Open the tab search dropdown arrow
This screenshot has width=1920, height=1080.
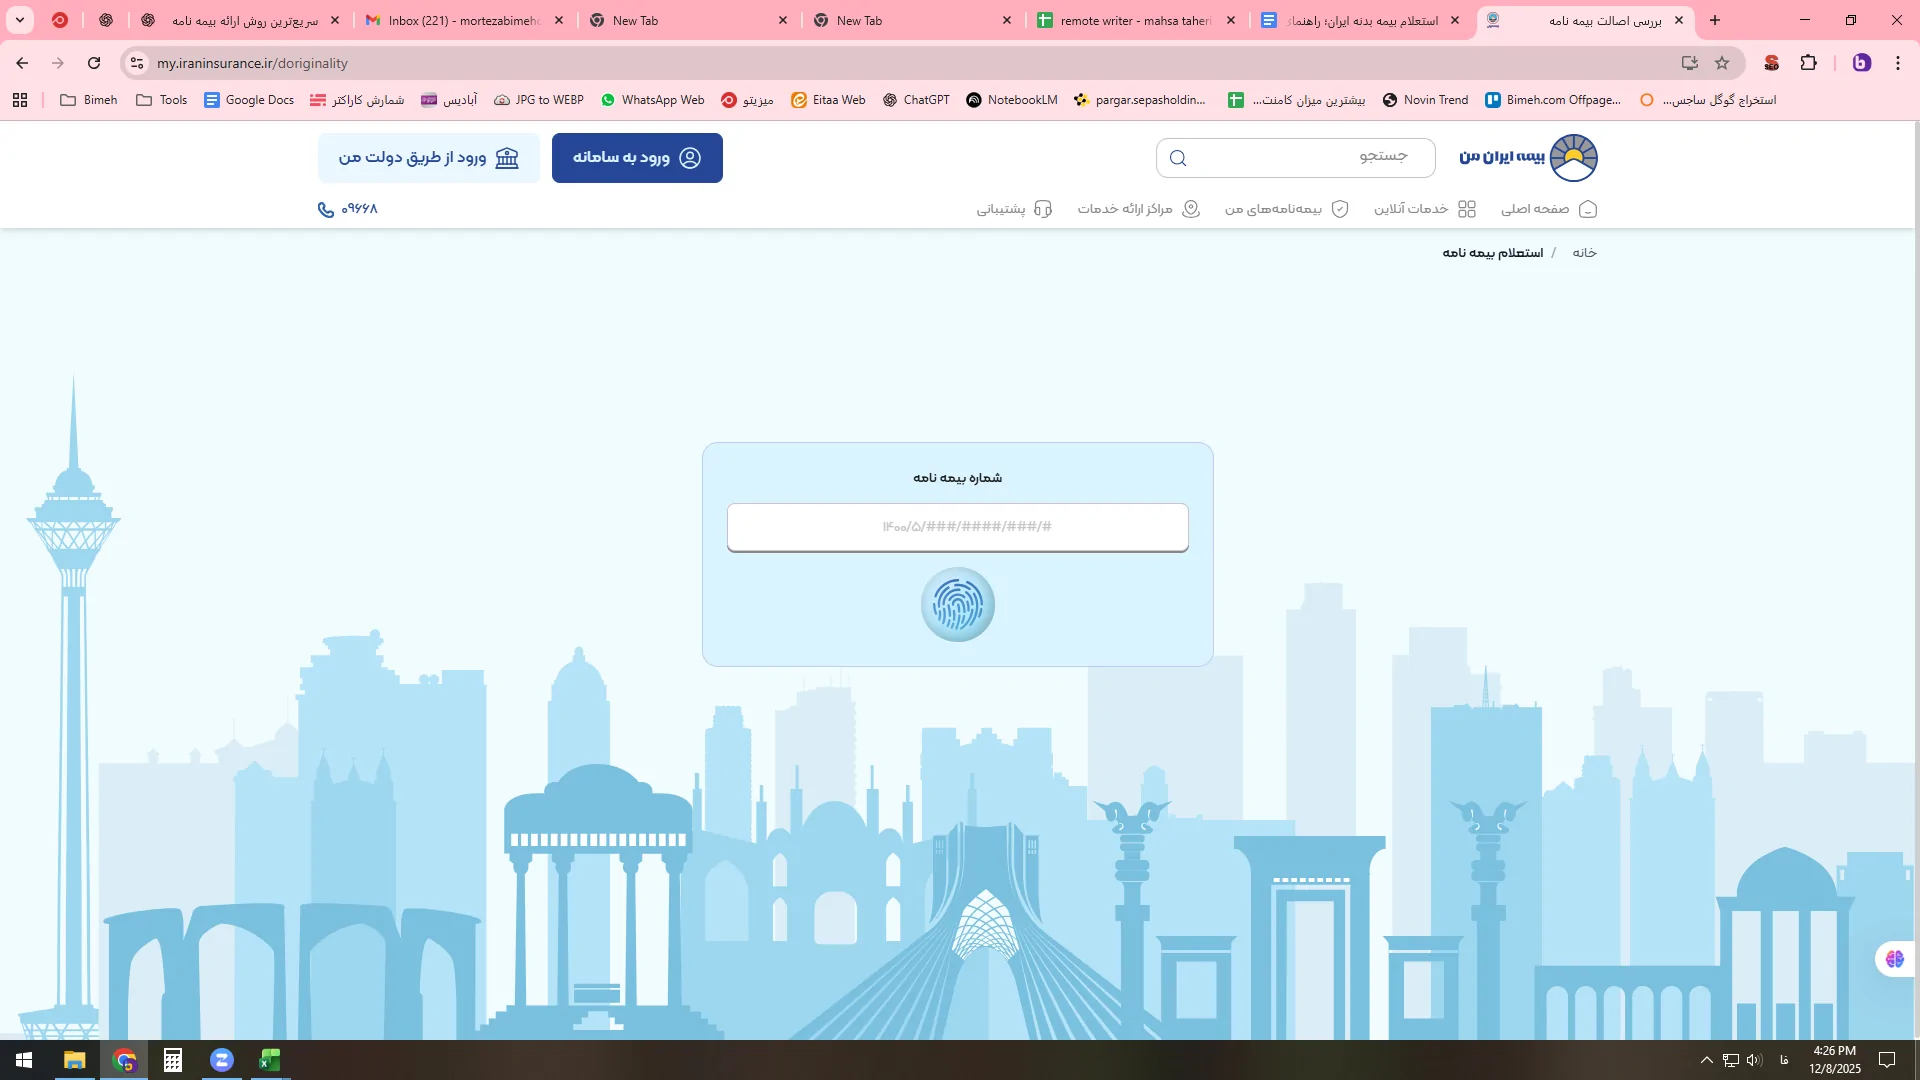19,20
